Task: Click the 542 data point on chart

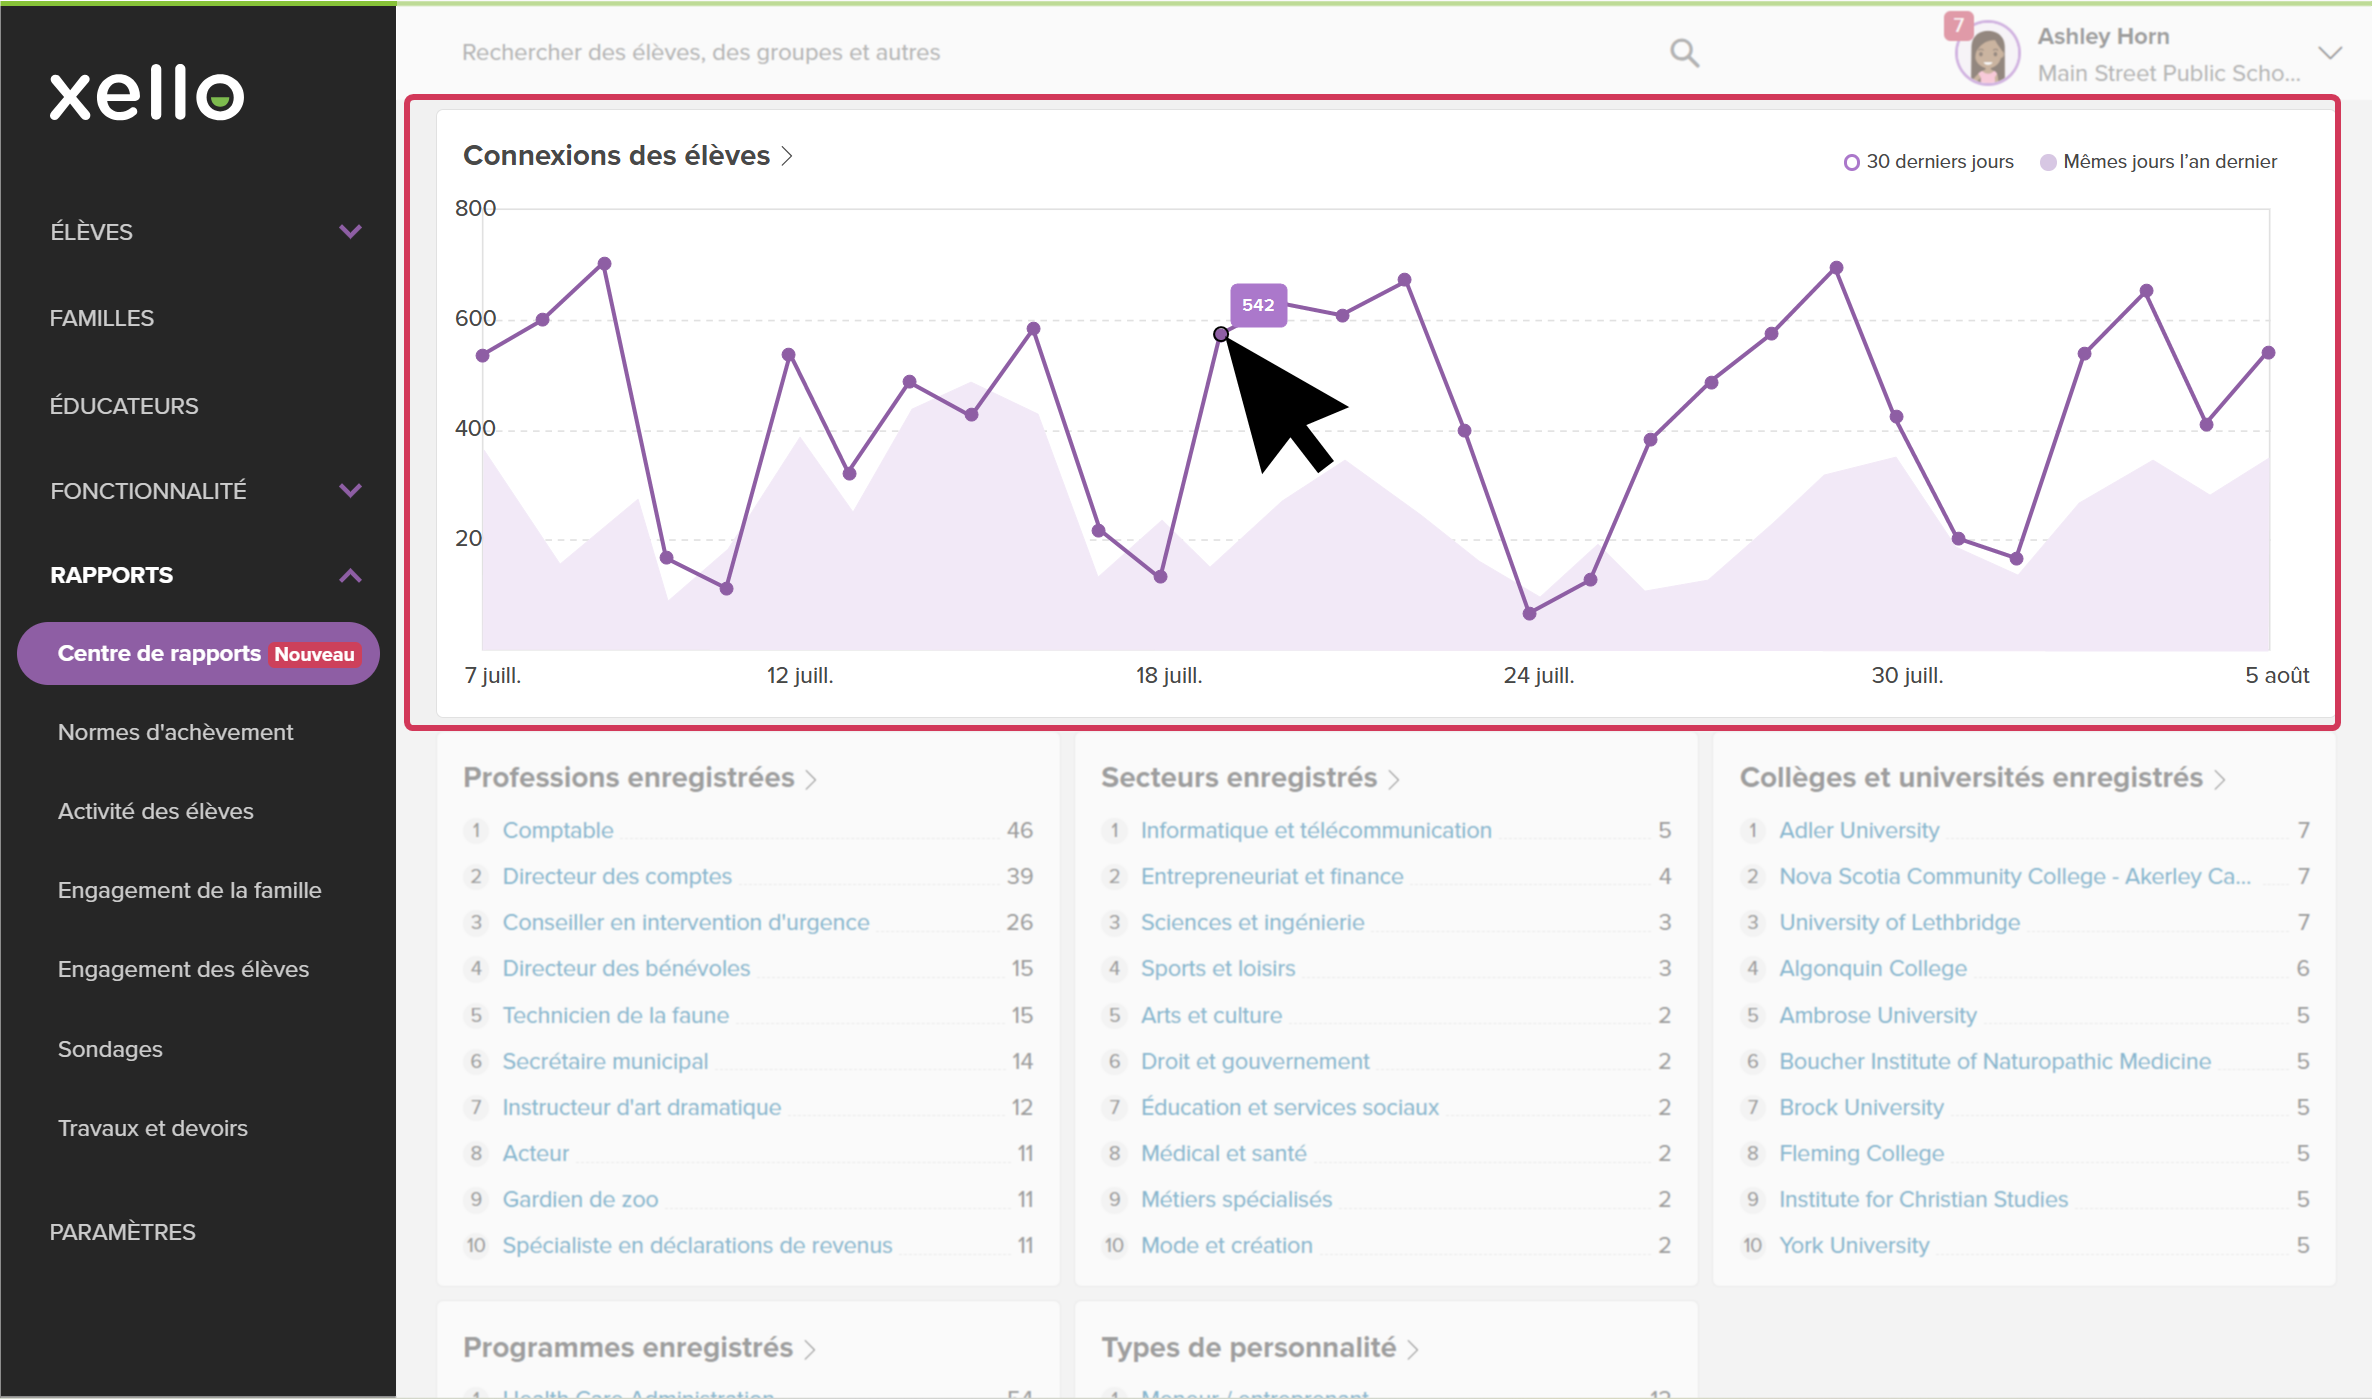Action: coord(1221,334)
